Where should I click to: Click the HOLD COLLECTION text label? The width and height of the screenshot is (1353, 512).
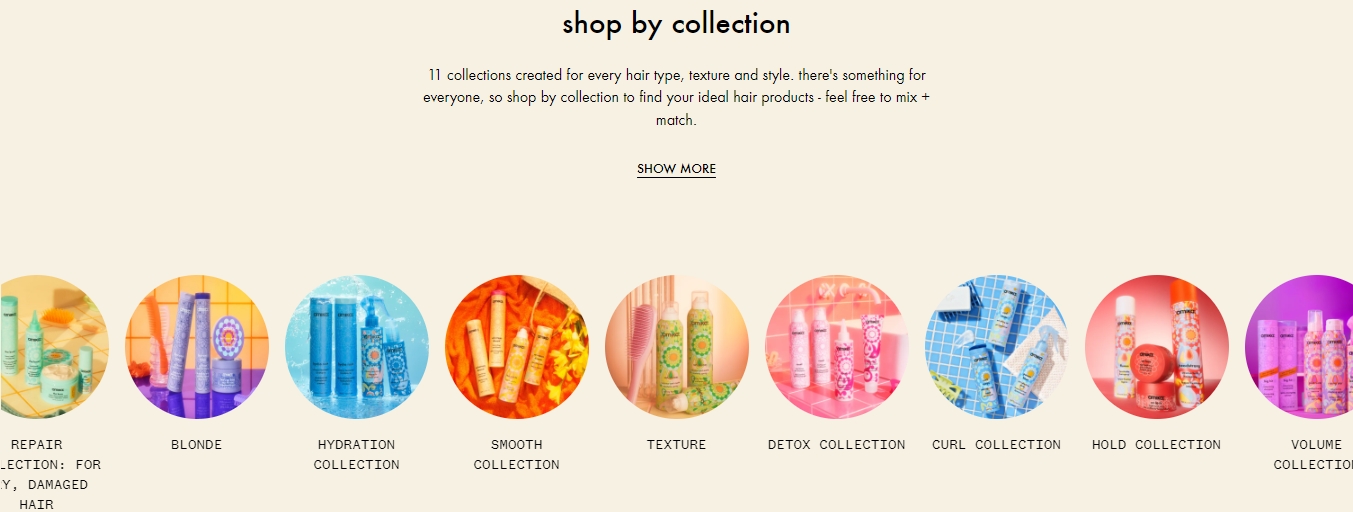(x=1157, y=445)
